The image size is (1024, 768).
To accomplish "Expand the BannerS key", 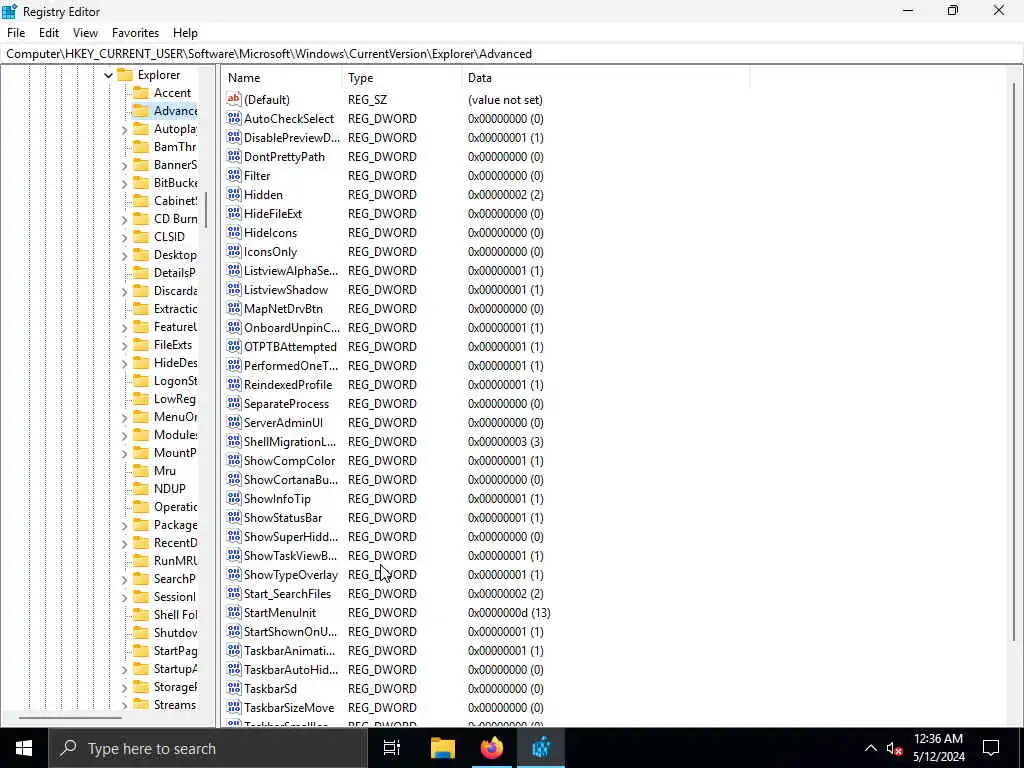I will pyautogui.click(x=124, y=165).
